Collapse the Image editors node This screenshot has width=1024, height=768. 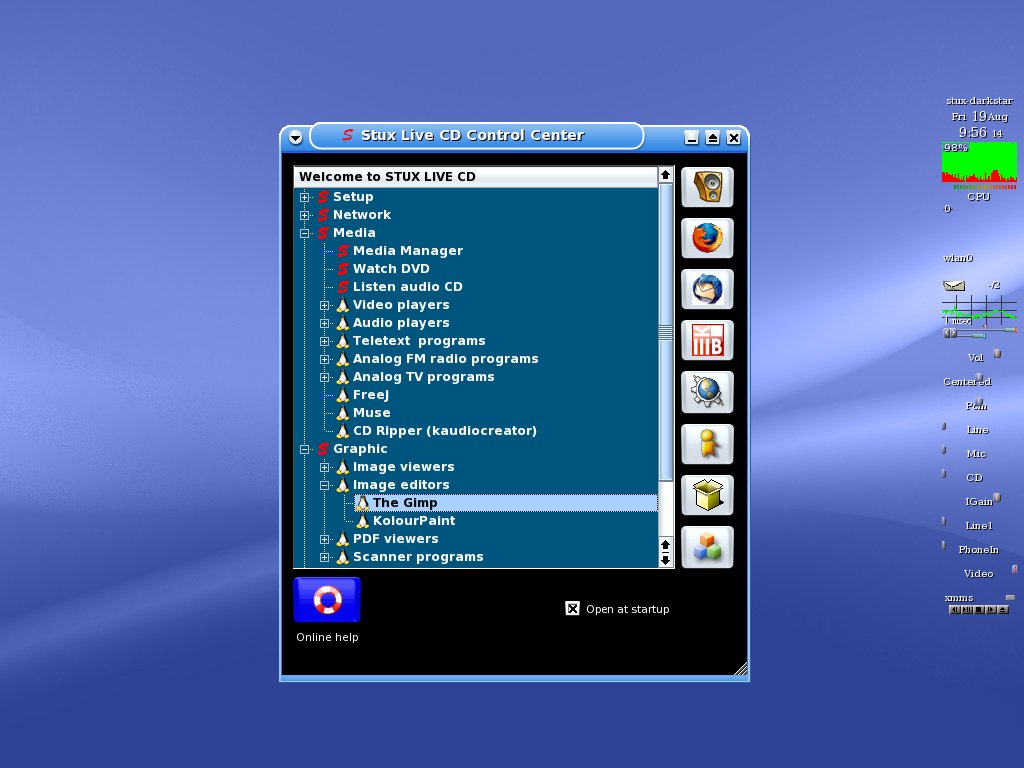tap(325, 485)
